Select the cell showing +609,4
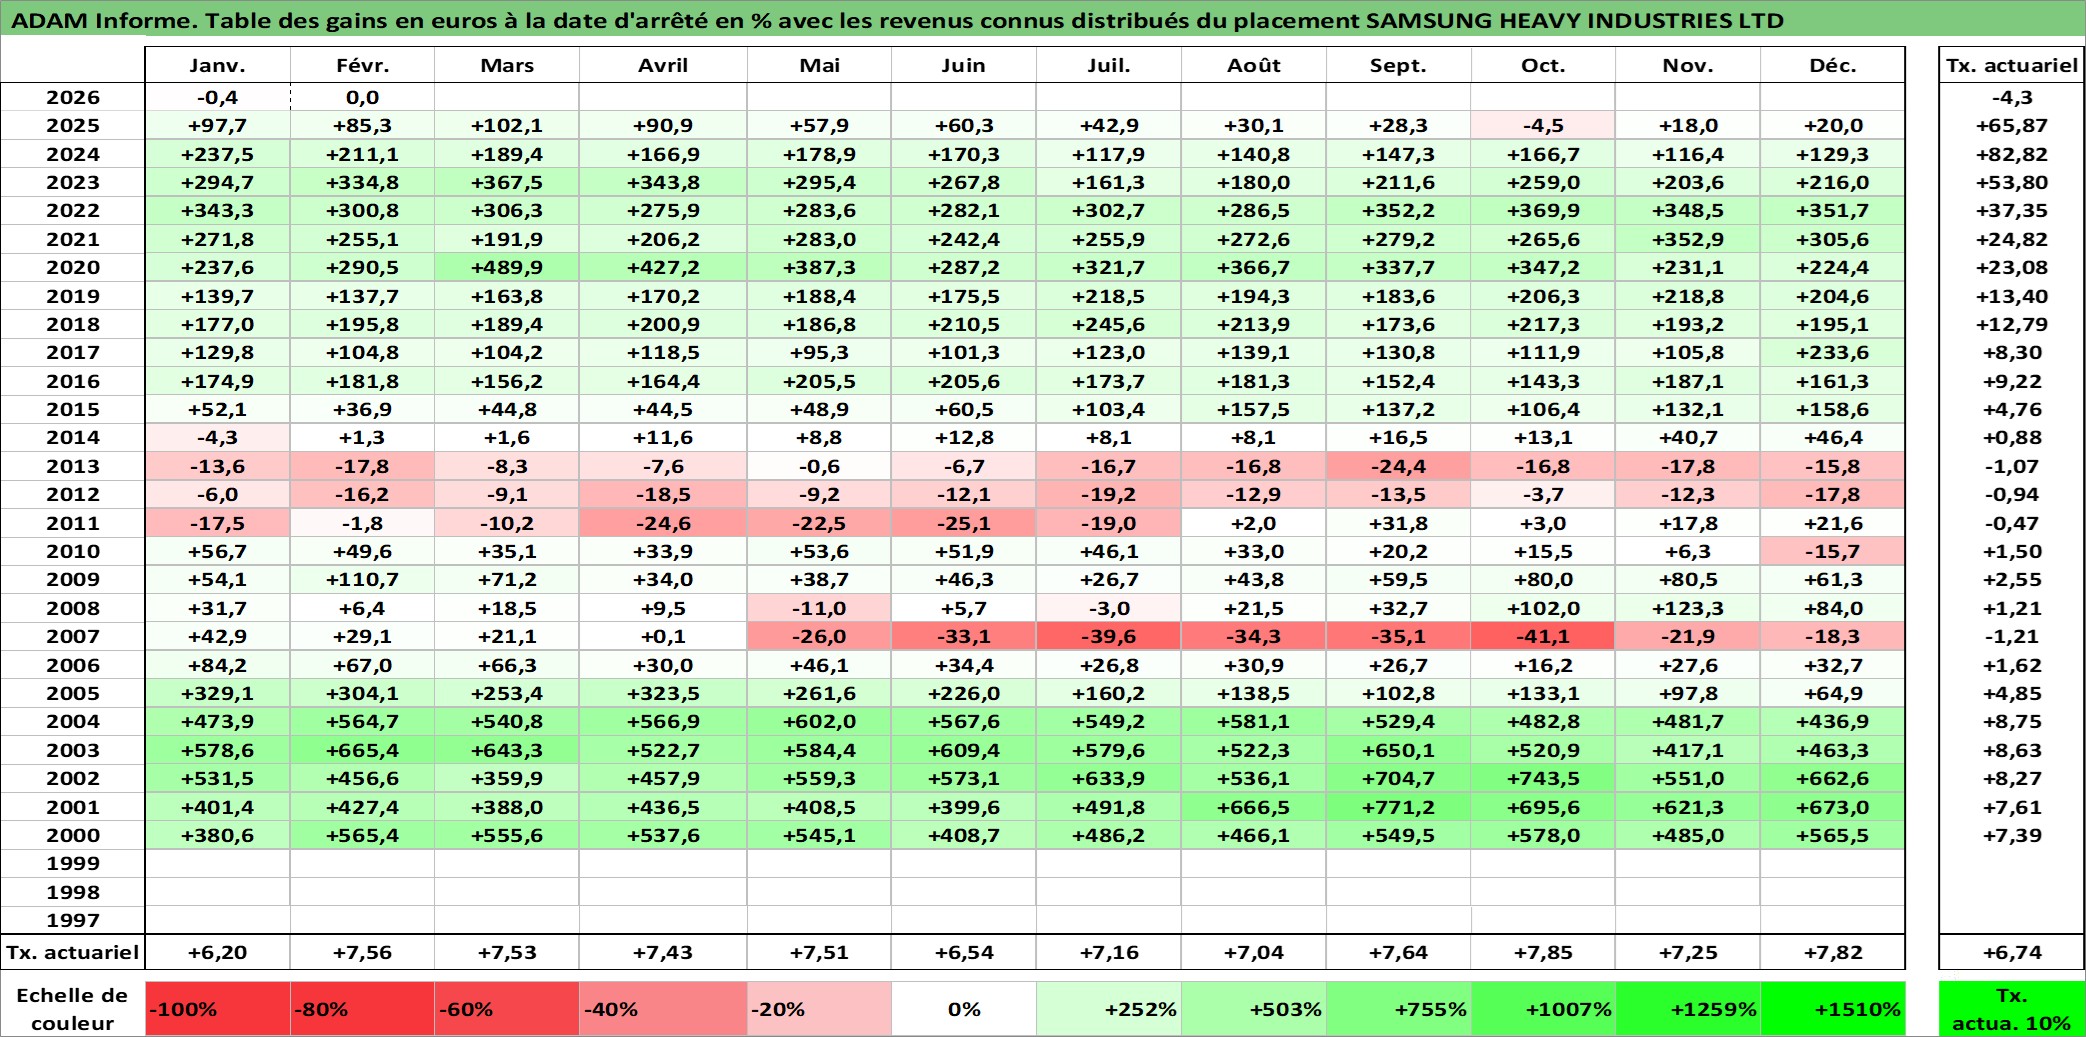The image size is (2086, 1037). [964, 750]
